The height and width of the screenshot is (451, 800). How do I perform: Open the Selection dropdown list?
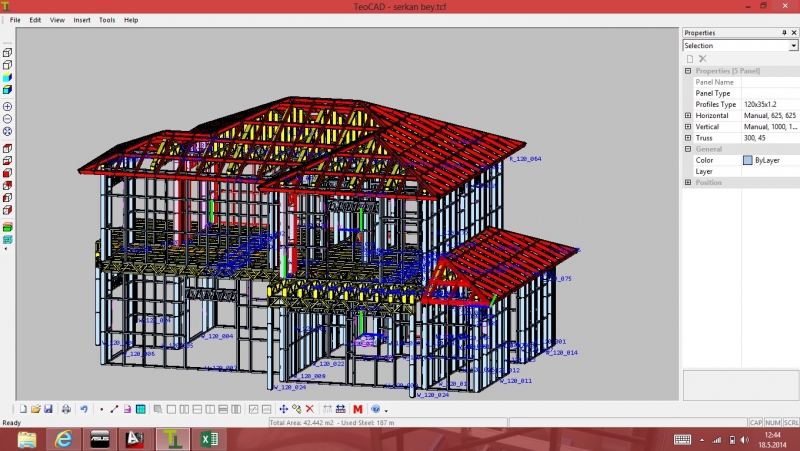point(794,45)
